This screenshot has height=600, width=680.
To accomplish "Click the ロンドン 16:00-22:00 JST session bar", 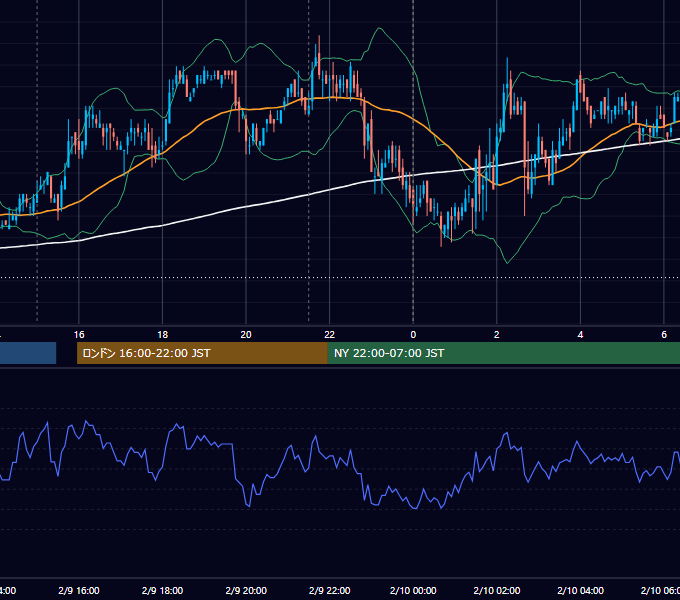I will 202,353.
